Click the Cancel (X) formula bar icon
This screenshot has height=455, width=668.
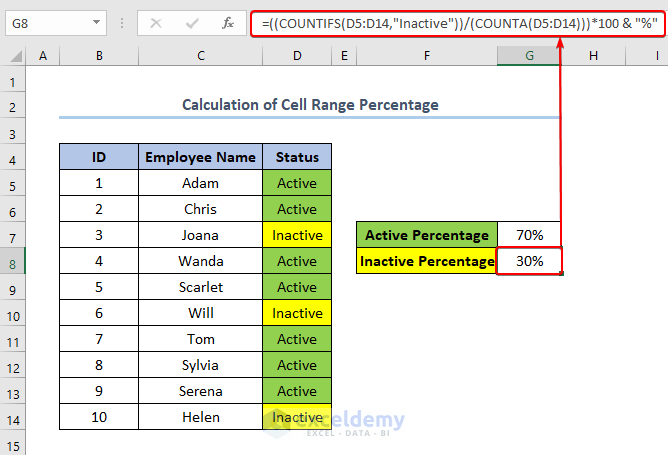coord(156,23)
